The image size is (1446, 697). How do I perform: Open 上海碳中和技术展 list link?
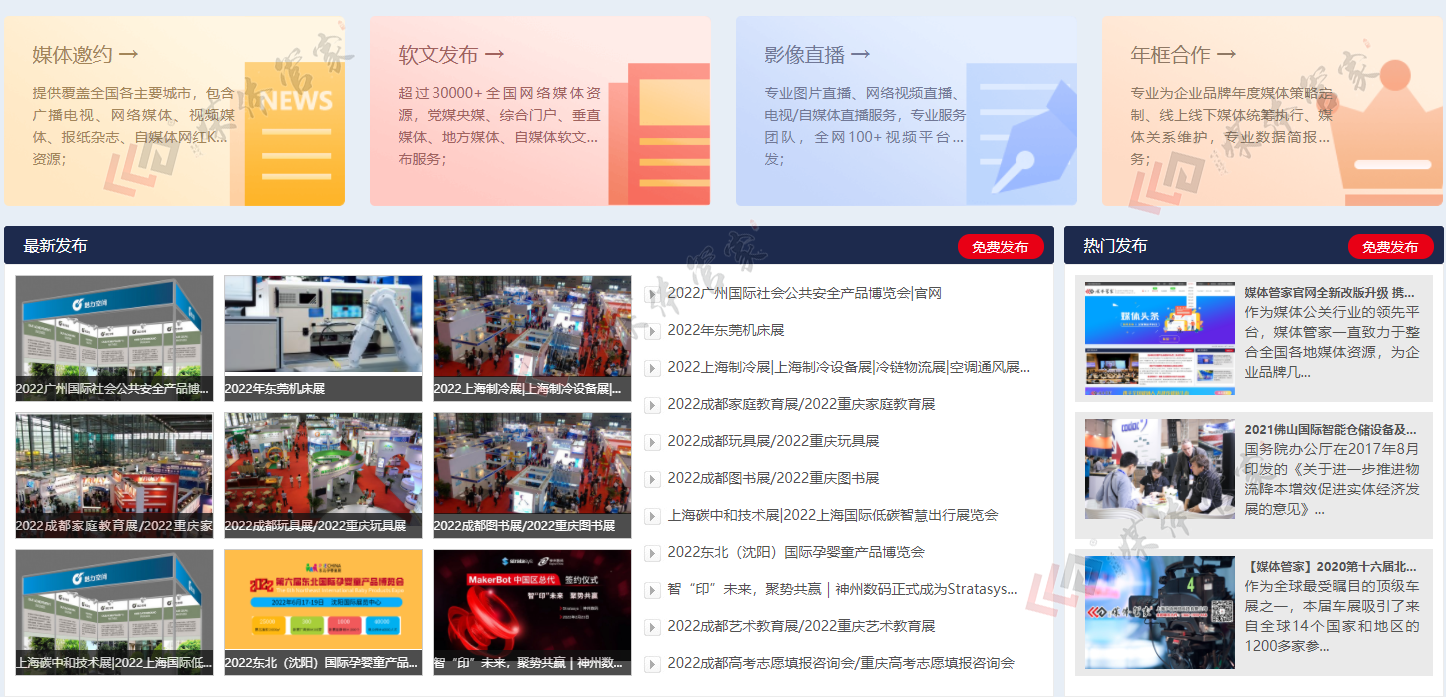(x=832, y=516)
